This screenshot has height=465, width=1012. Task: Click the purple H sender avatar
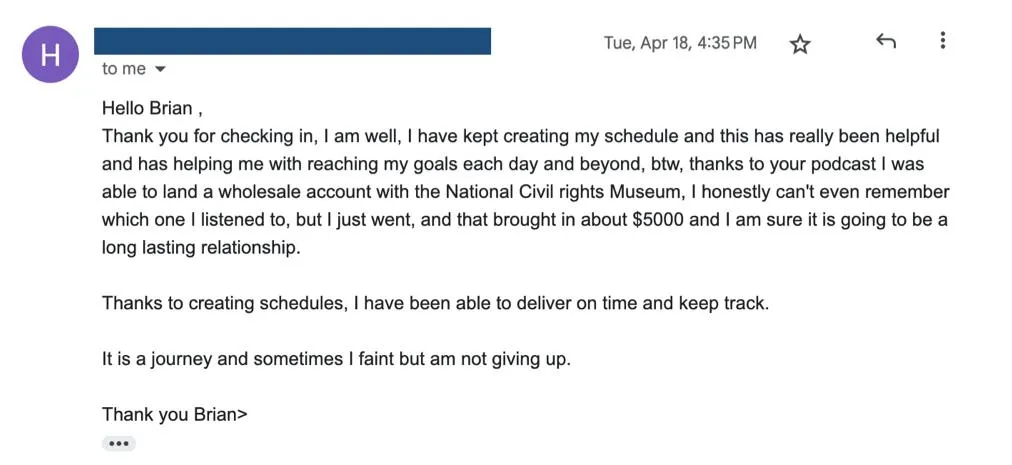49,55
